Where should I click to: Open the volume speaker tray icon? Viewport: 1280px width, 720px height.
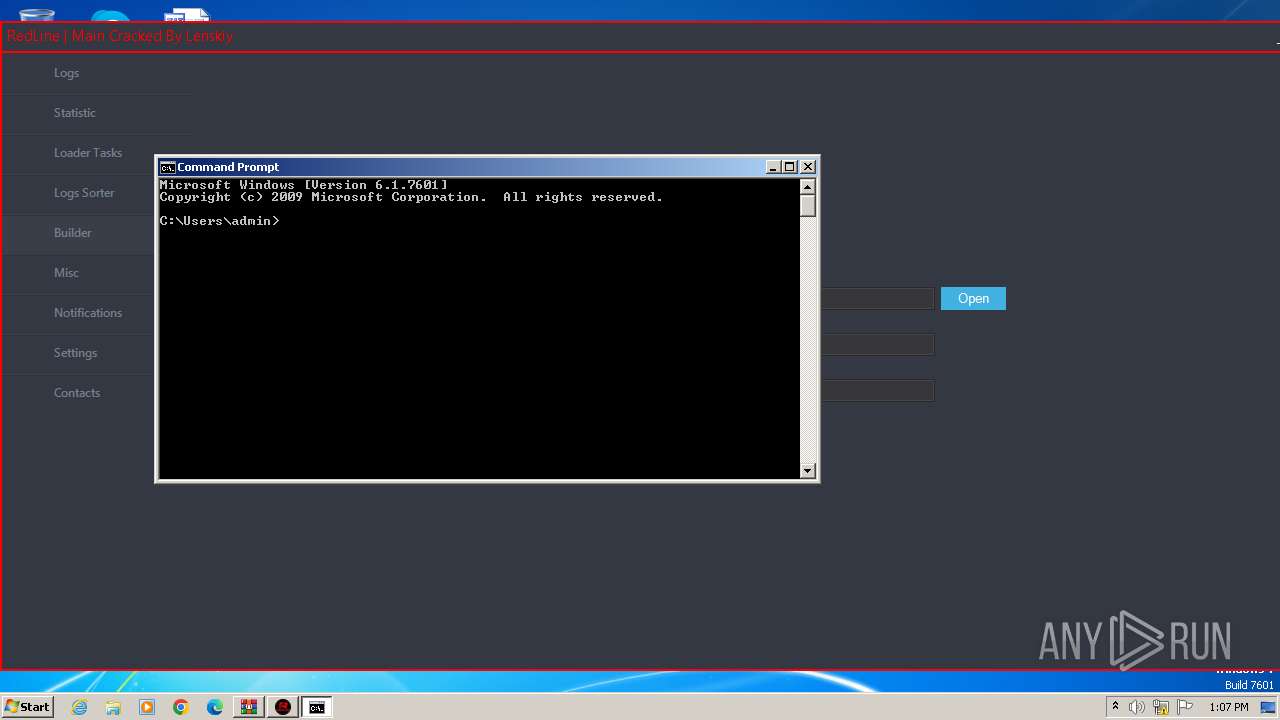point(1137,707)
